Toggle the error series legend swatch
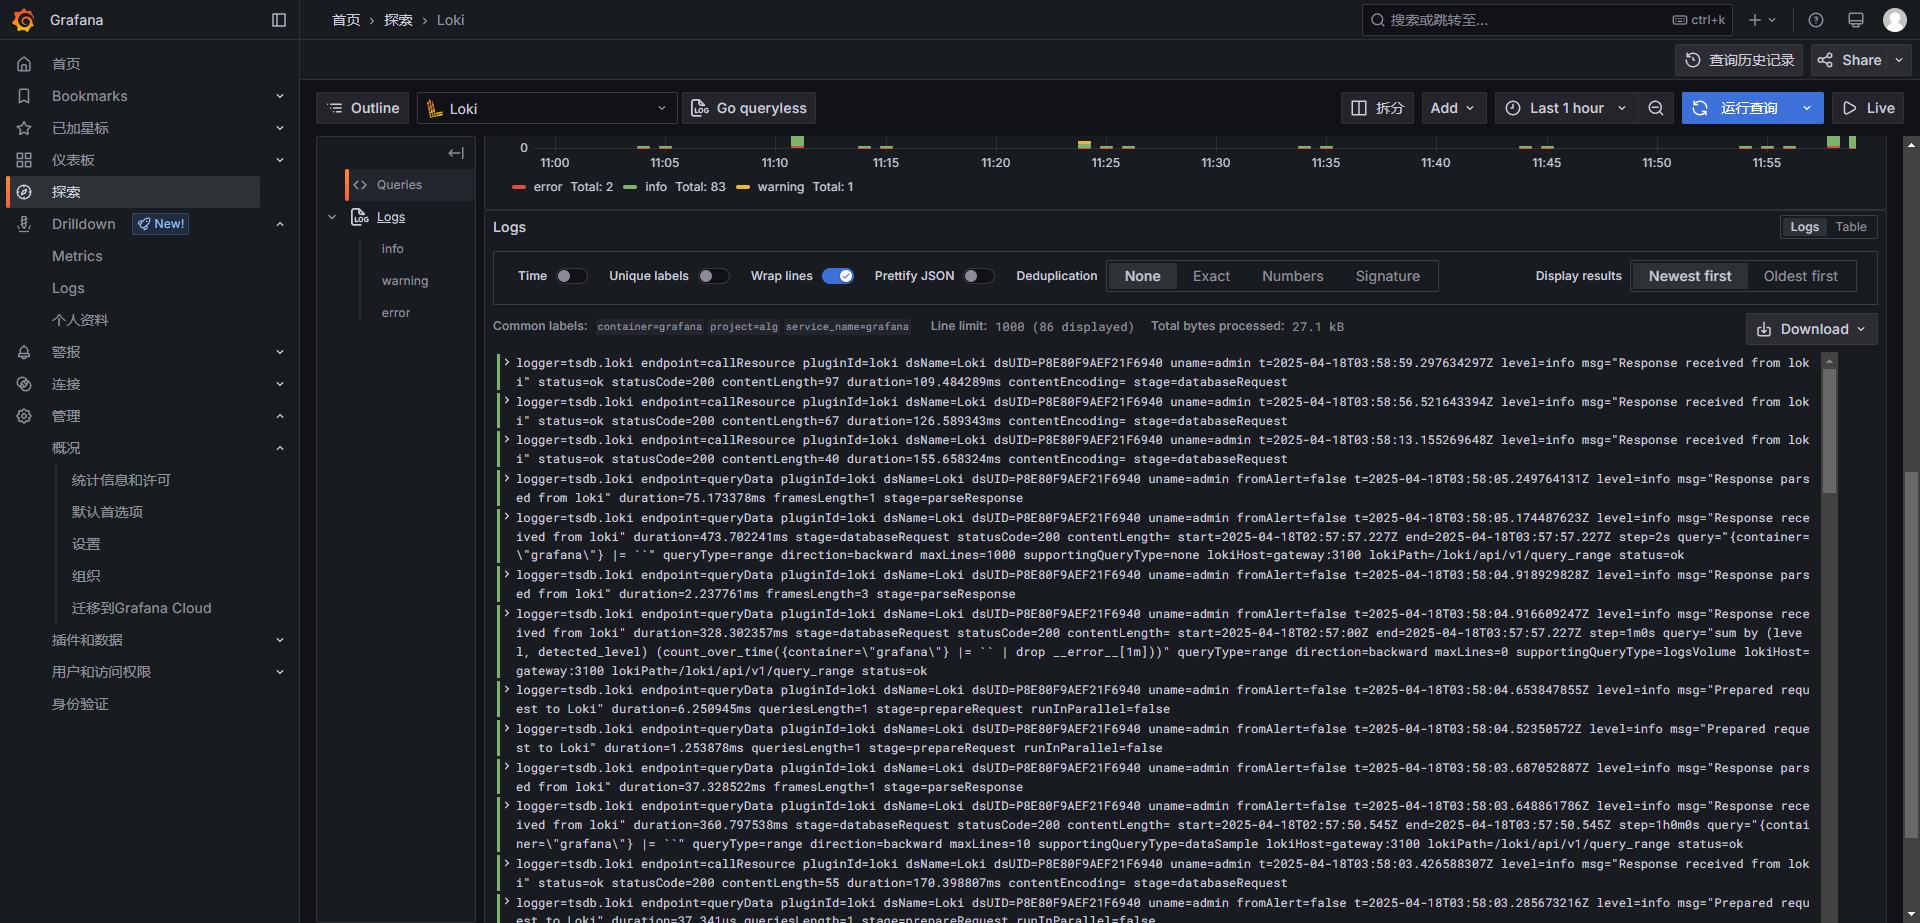The height and width of the screenshot is (923, 1920). tap(519, 187)
